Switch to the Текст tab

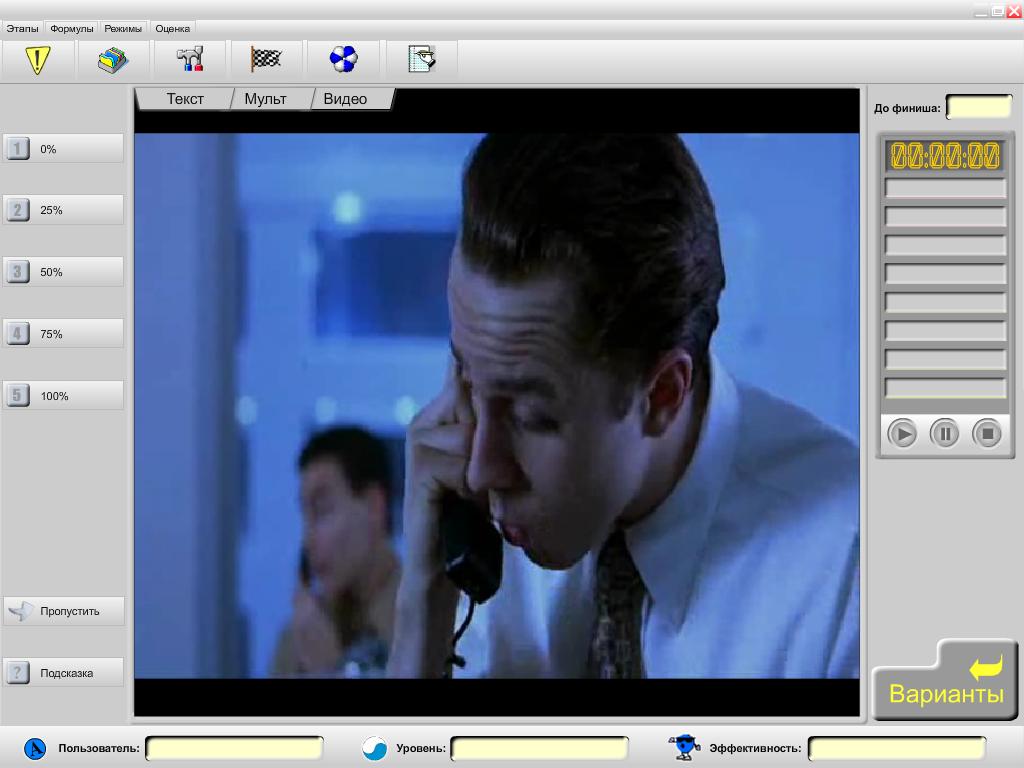point(185,99)
